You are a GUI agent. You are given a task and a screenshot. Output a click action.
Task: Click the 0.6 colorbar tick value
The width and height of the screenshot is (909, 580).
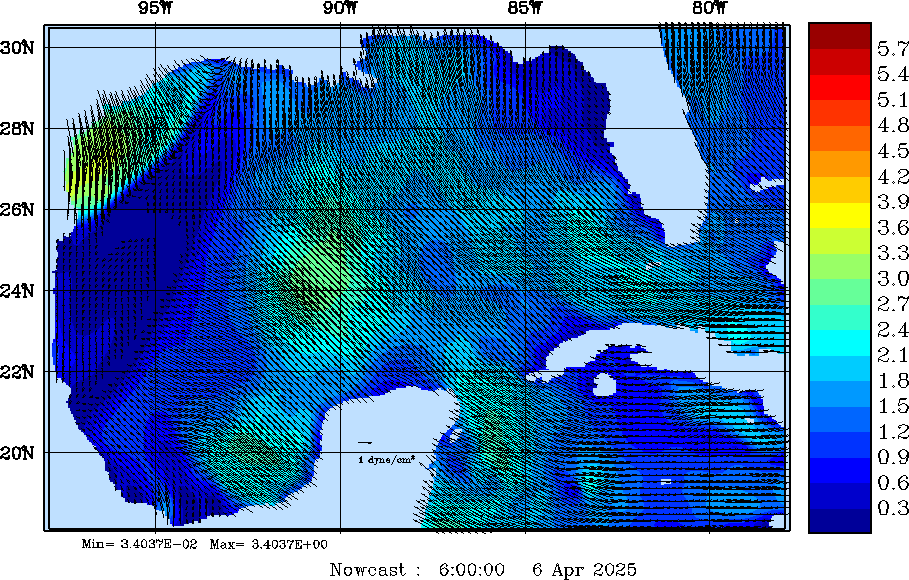coord(893,483)
